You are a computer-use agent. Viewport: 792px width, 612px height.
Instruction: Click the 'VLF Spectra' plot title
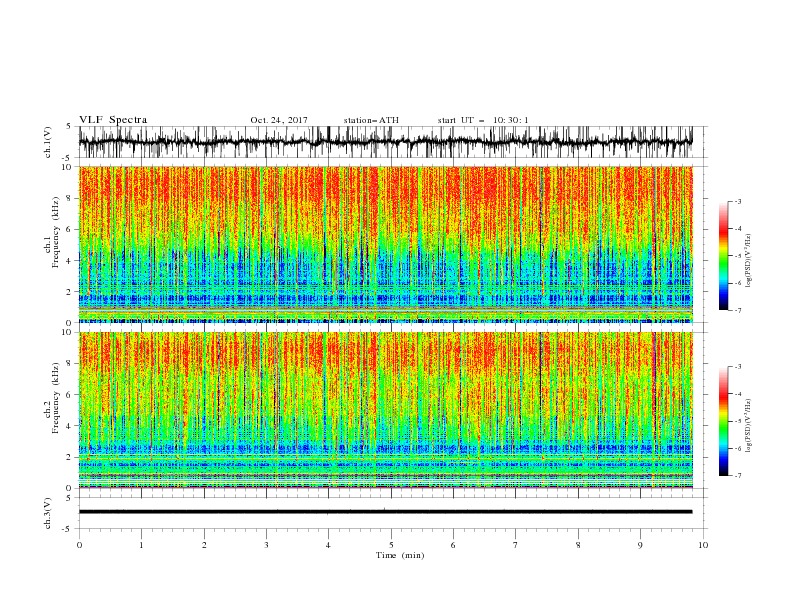point(113,120)
